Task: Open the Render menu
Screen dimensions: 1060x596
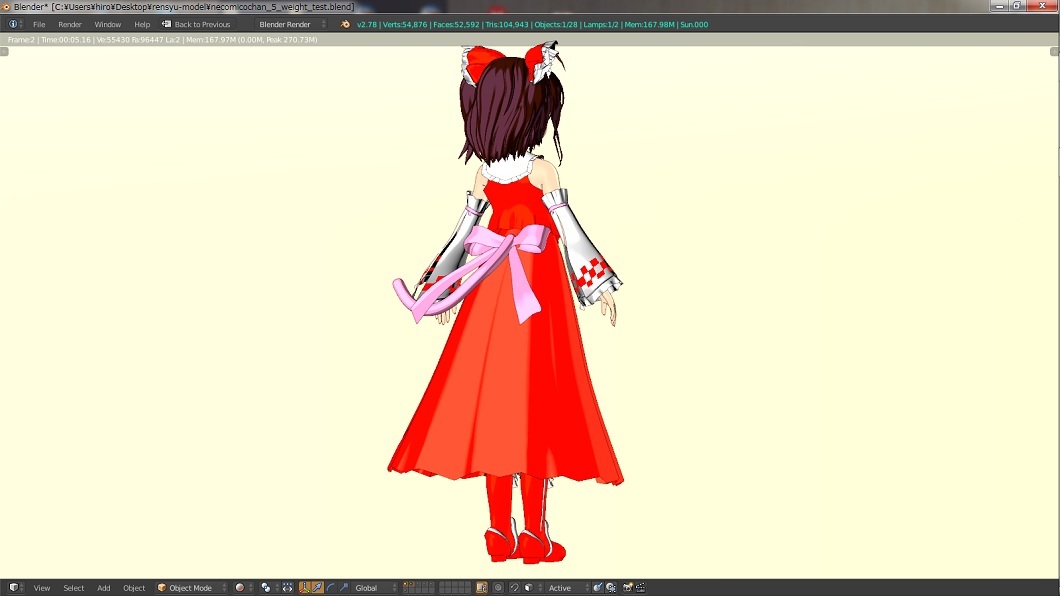Action: coord(70,24)
